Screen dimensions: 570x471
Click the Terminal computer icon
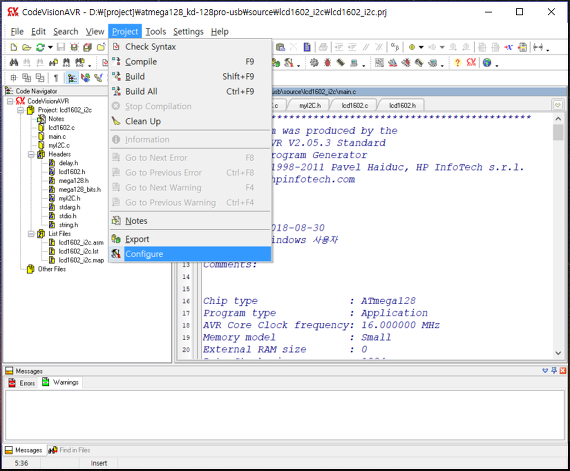[353, 63]
